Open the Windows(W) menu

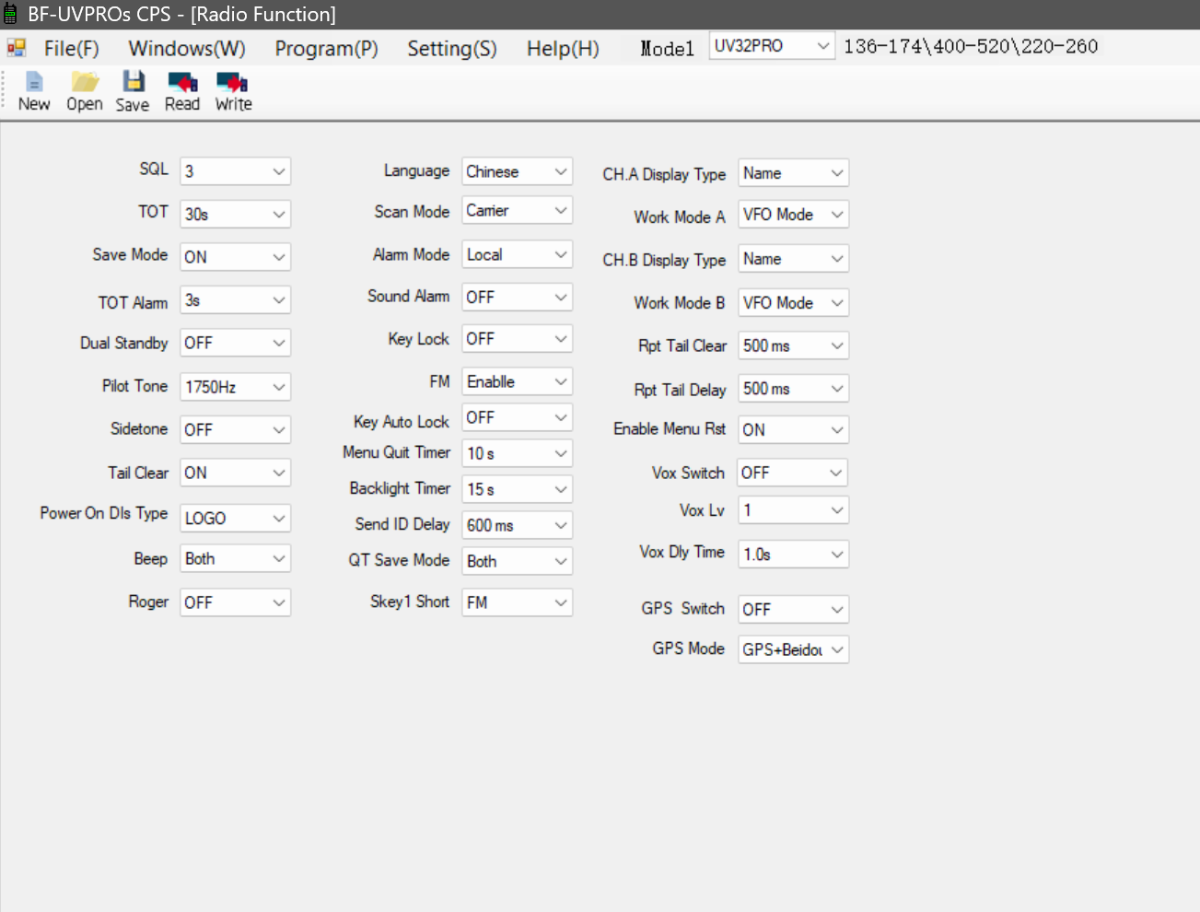(x=187, y=48)
